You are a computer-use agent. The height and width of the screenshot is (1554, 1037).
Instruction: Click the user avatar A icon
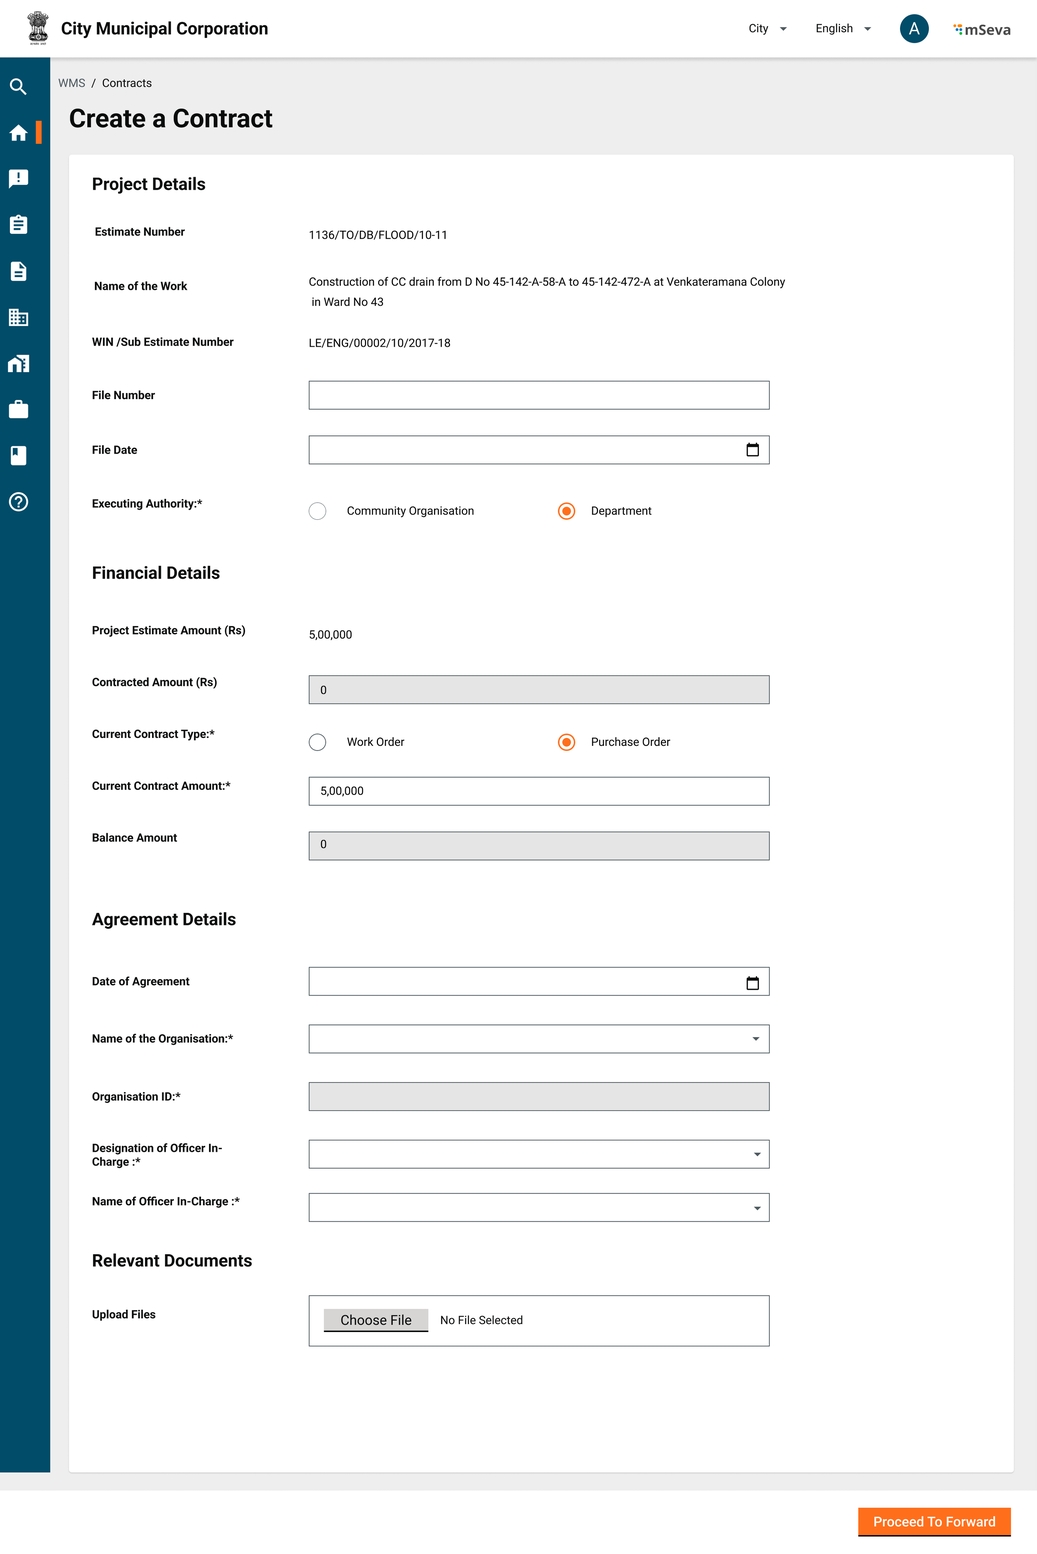[x=913, y=29]
